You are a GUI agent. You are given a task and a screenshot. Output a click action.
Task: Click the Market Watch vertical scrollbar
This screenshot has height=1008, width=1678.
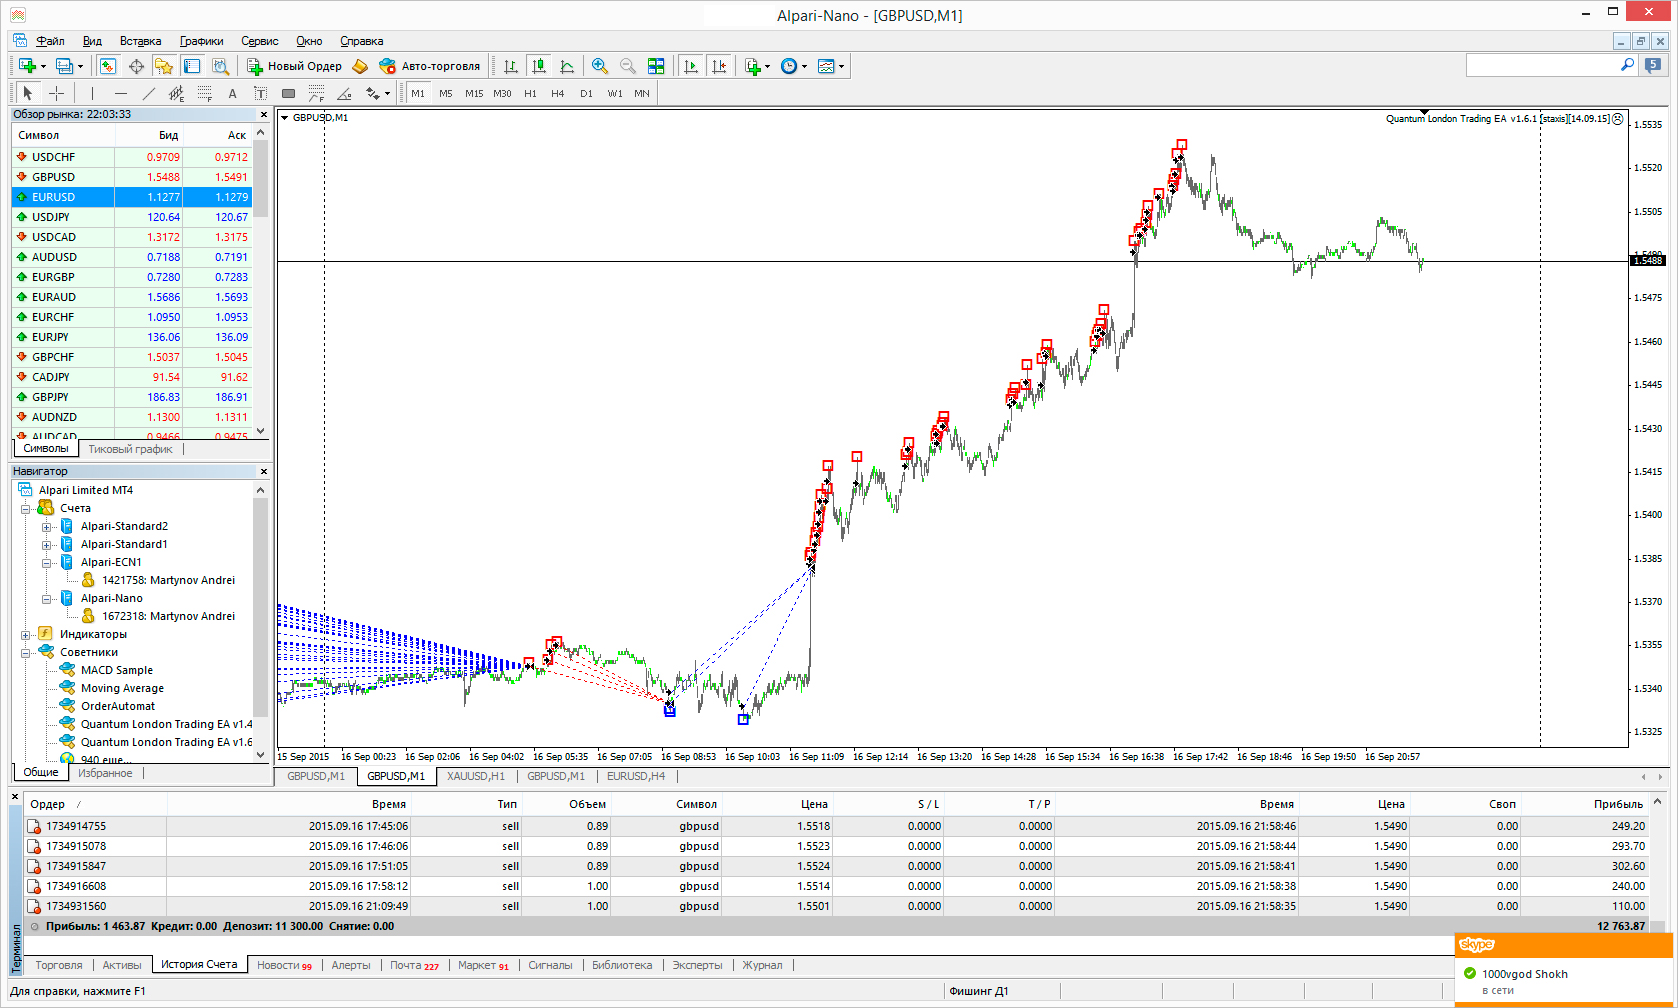click(261, 285)
